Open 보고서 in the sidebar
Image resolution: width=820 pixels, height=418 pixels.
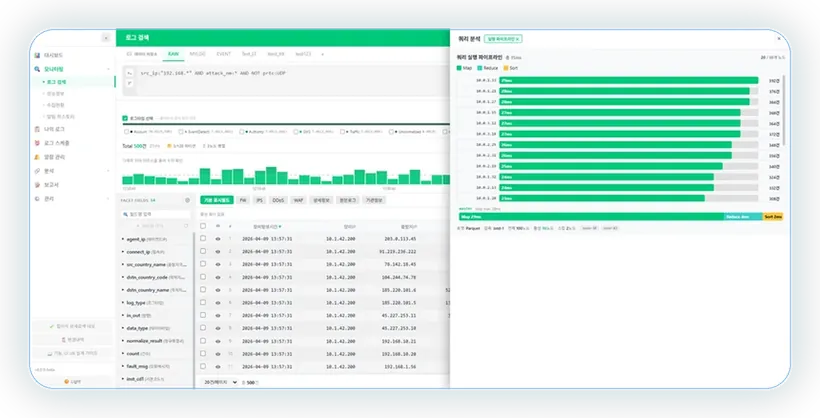[51, 185]
